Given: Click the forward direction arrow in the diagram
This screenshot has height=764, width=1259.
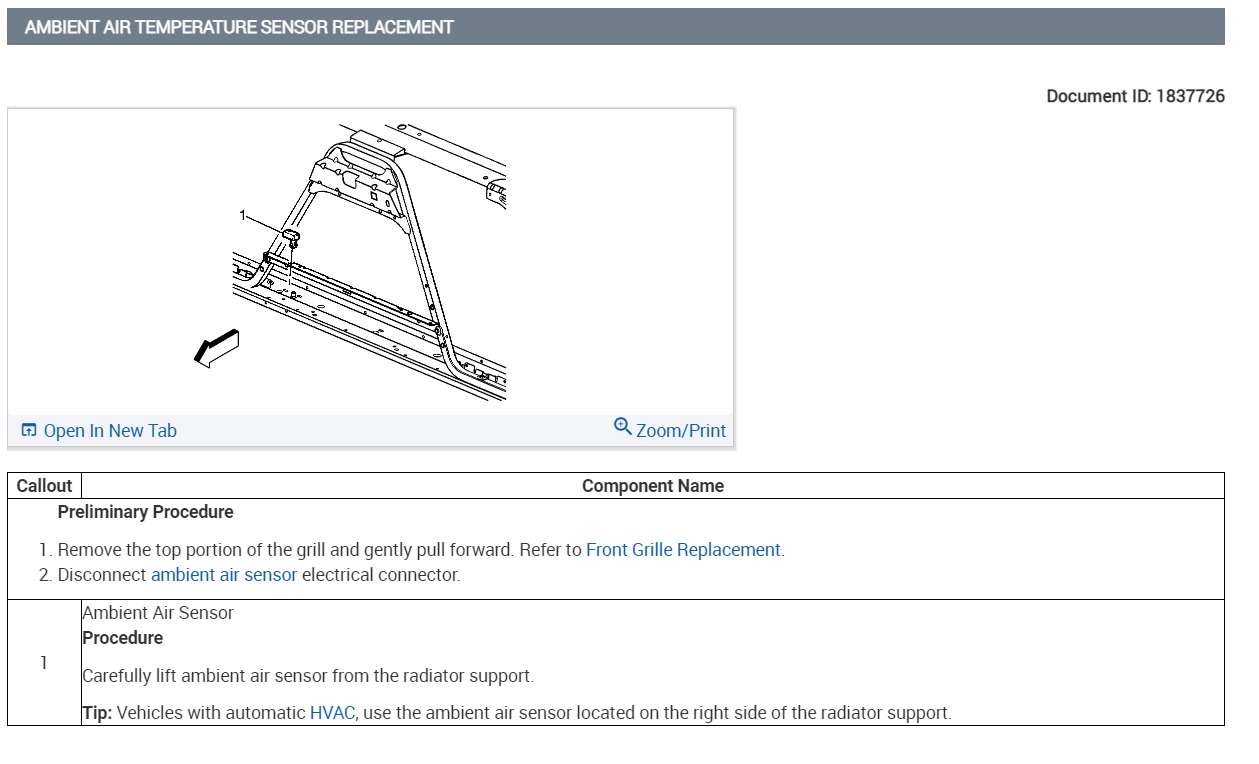Looking at the screenshot, I should [217, 347].
